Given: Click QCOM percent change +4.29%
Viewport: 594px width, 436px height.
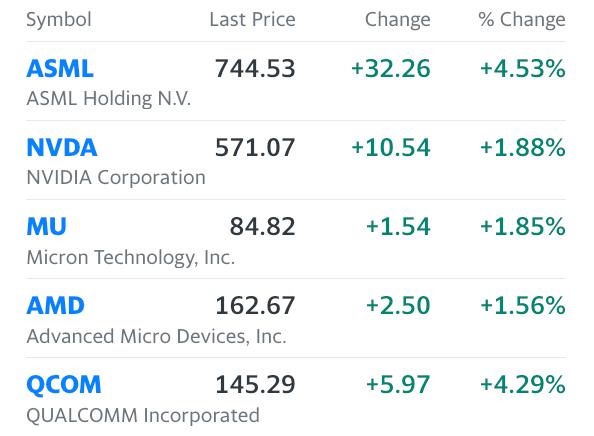Looking at the screenshot, I should pos(523,384).
